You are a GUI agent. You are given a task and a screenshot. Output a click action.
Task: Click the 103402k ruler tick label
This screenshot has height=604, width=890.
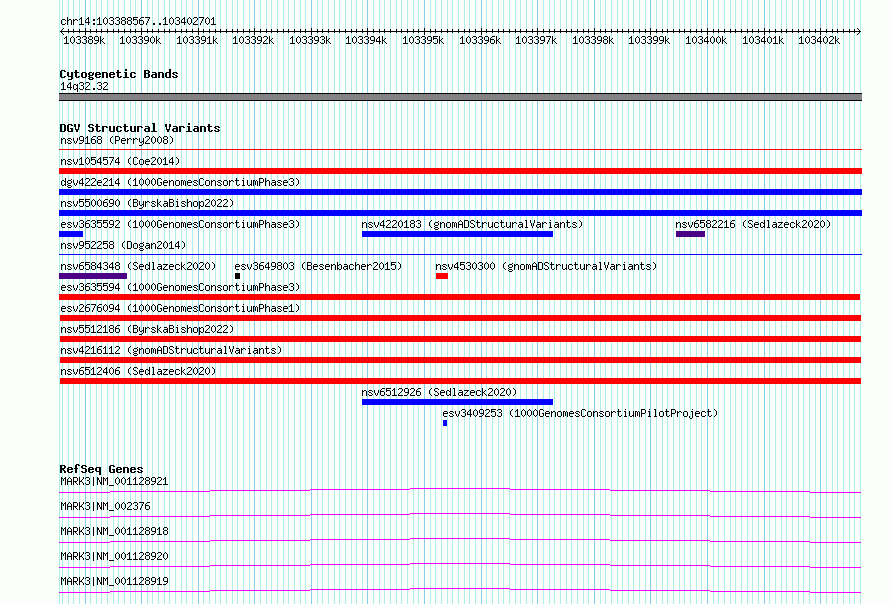tap(819, 40)
